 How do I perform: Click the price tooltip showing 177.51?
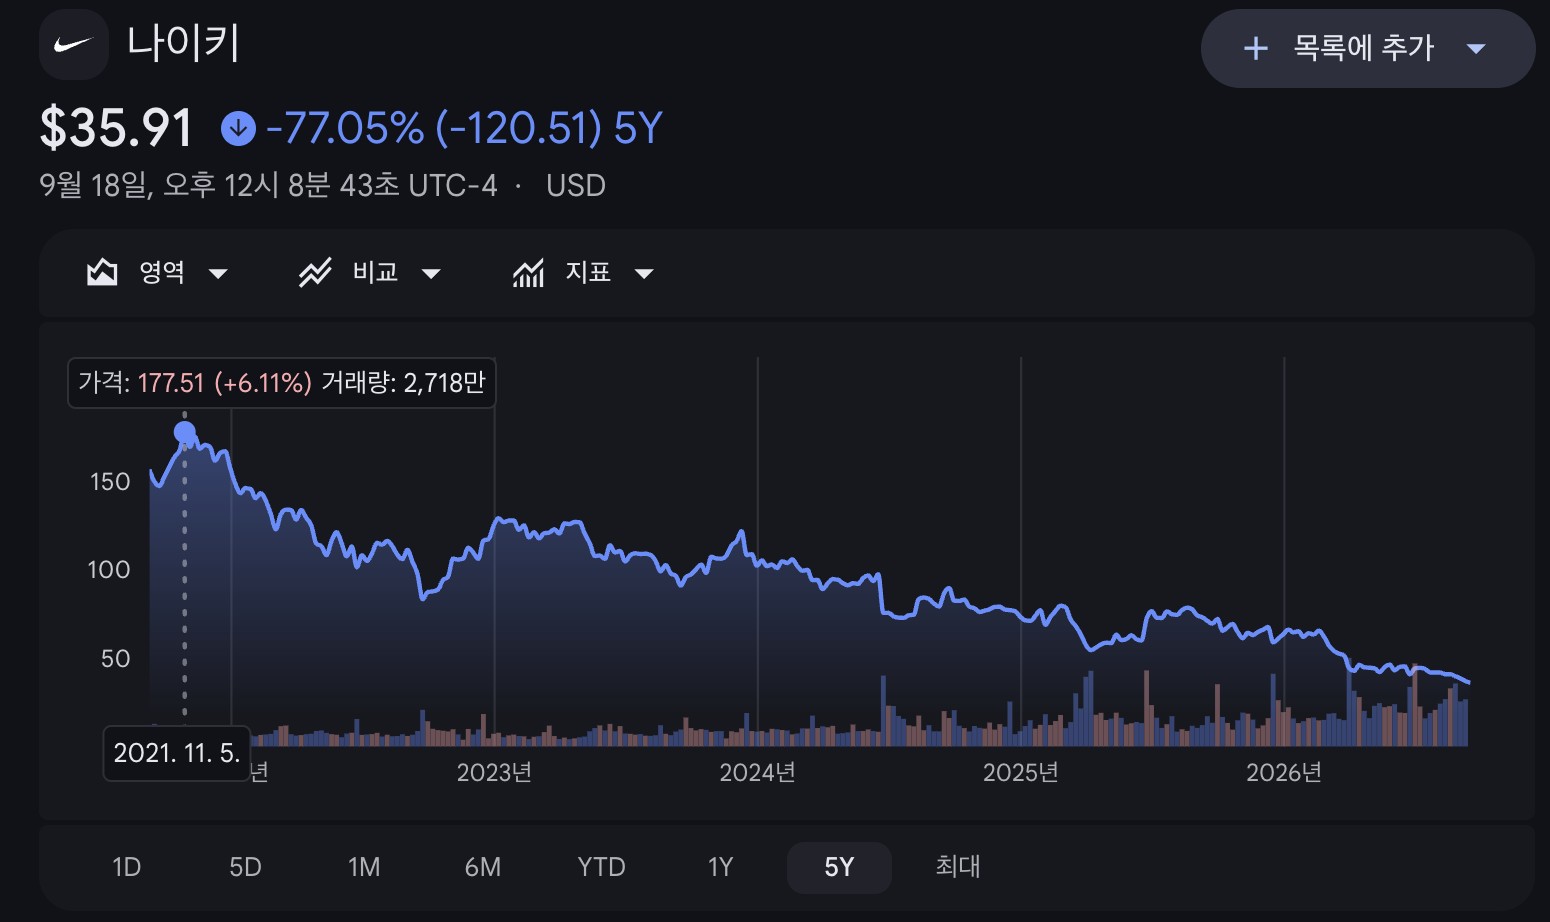(281, 383)
